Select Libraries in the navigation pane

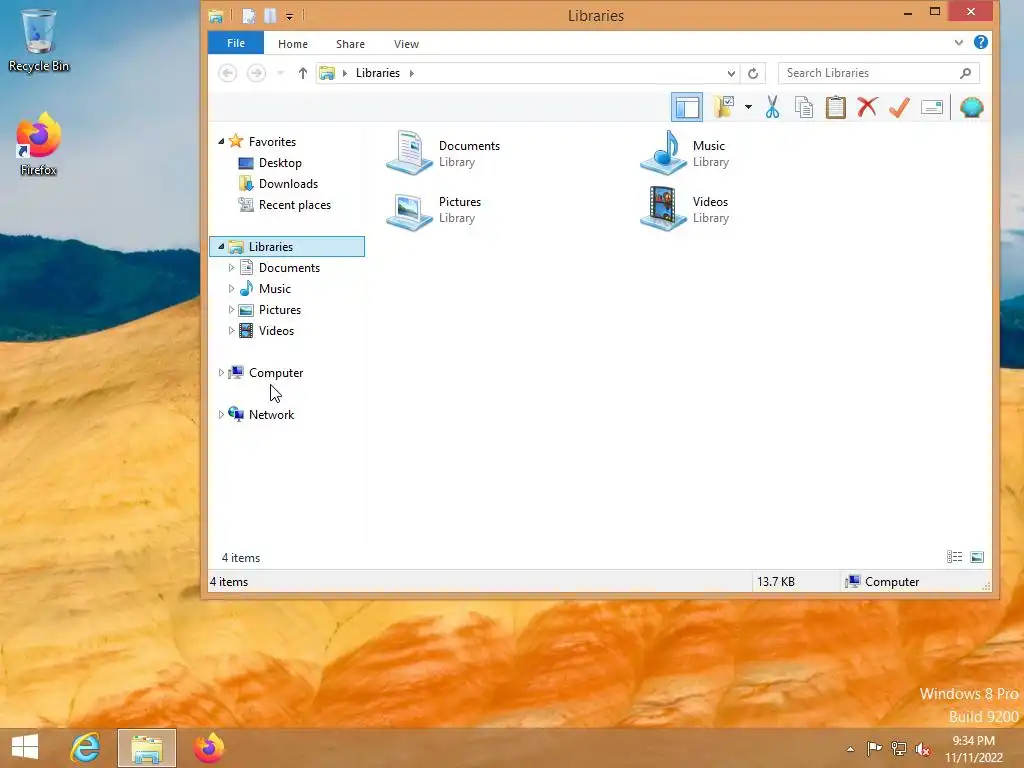287,246
